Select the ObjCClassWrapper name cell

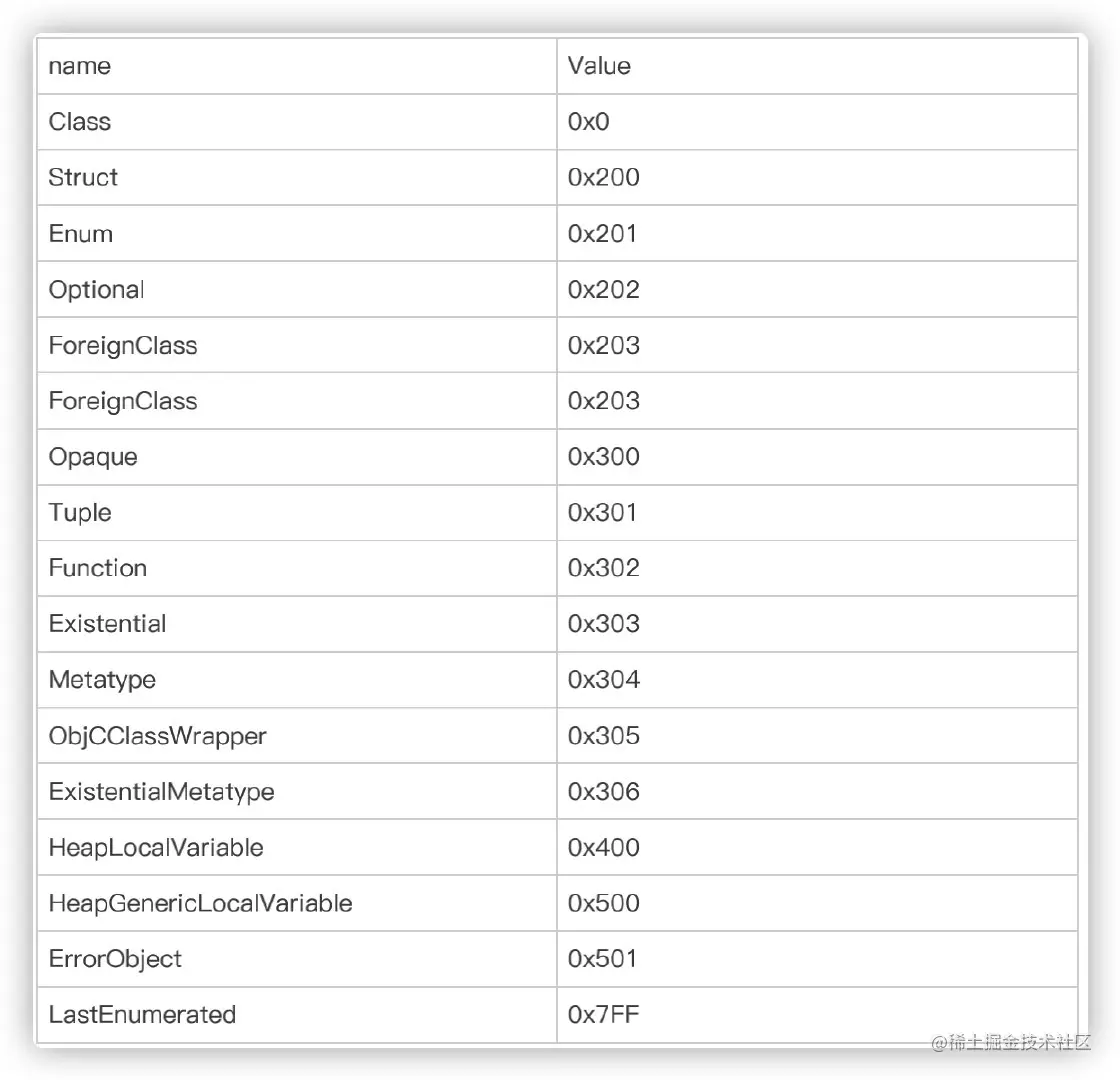coord(157,736)
